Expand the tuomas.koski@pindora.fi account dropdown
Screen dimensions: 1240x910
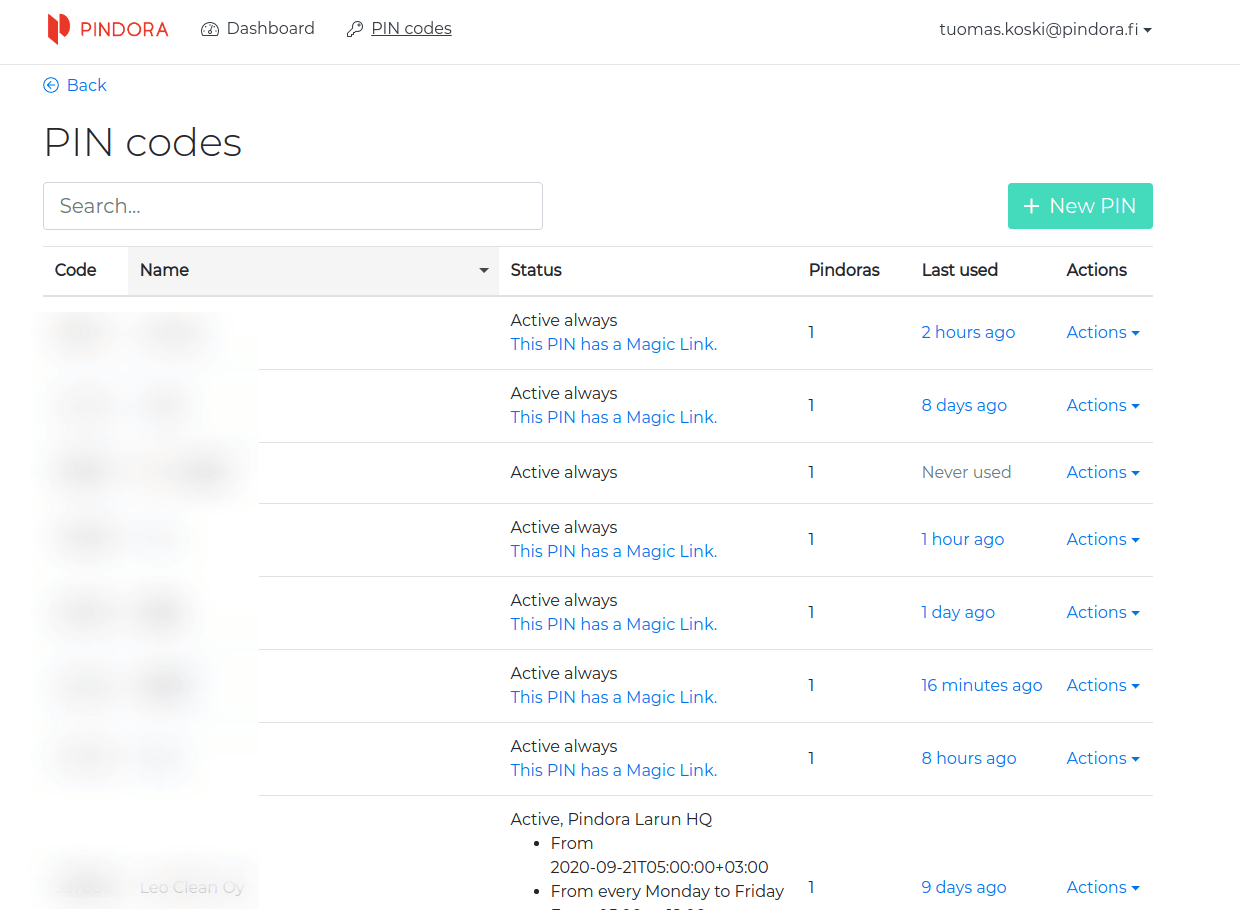tap(1045, 29)
